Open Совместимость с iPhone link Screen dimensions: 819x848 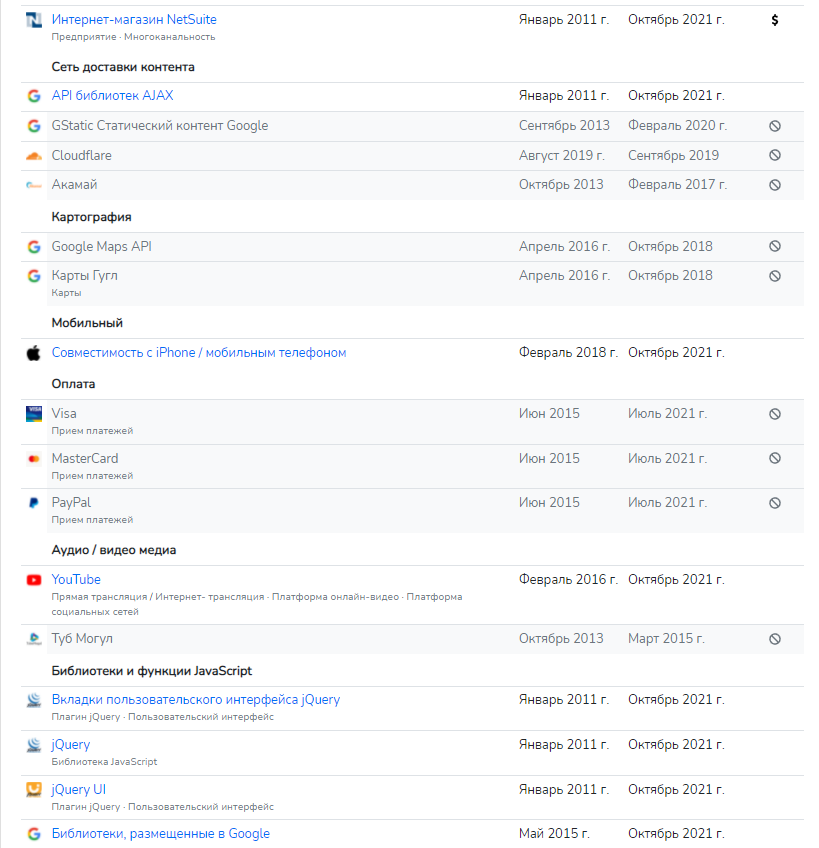point(199,353)
